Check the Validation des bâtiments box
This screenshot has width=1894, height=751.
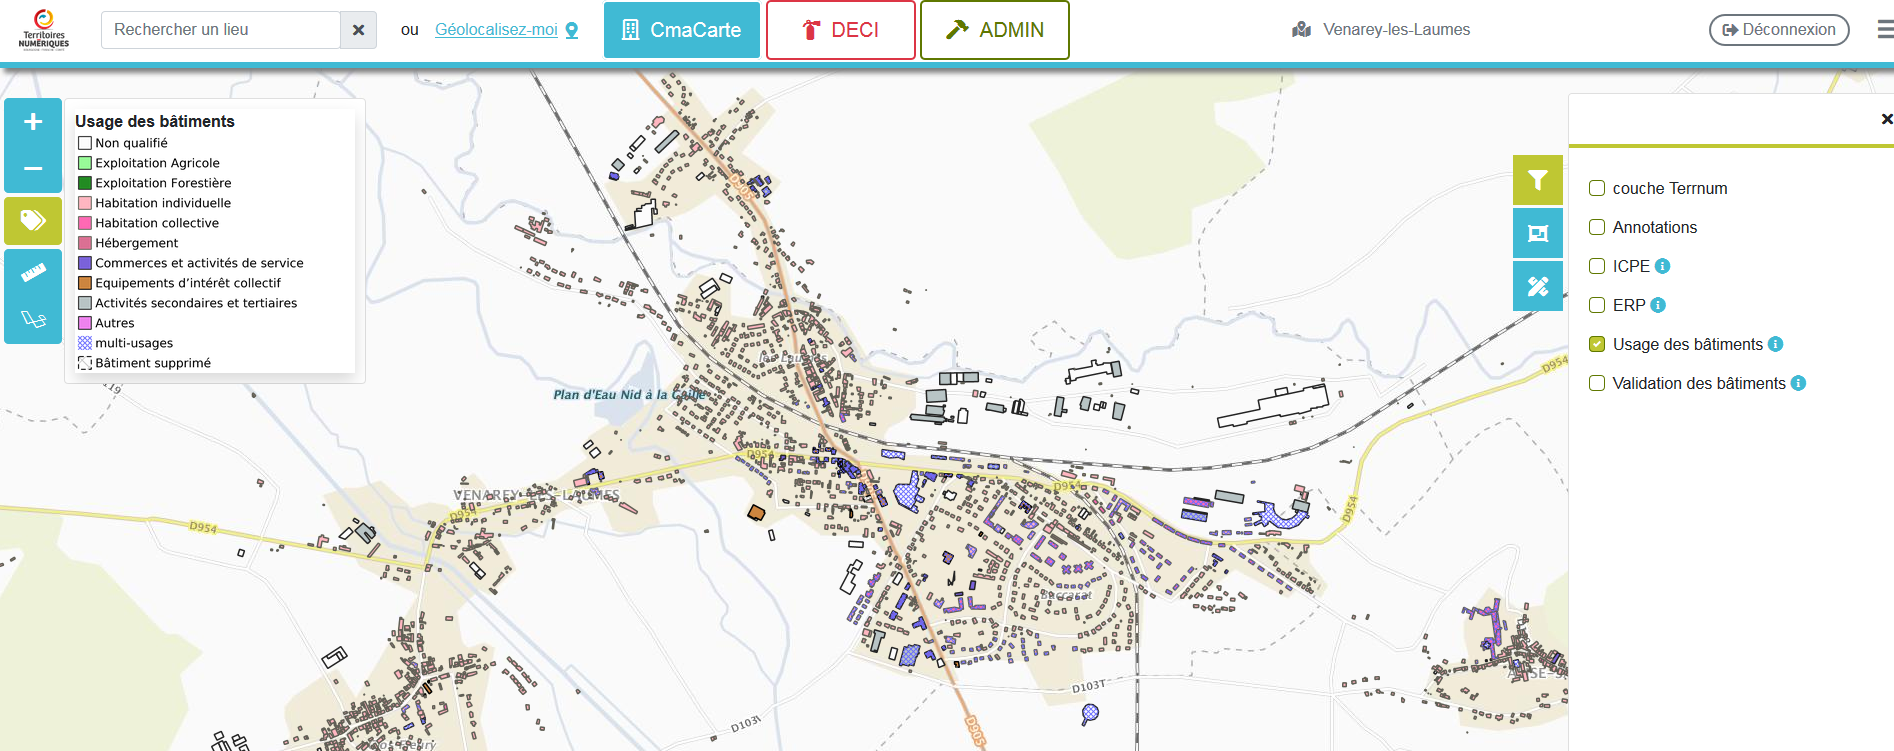click(1597, 383)
